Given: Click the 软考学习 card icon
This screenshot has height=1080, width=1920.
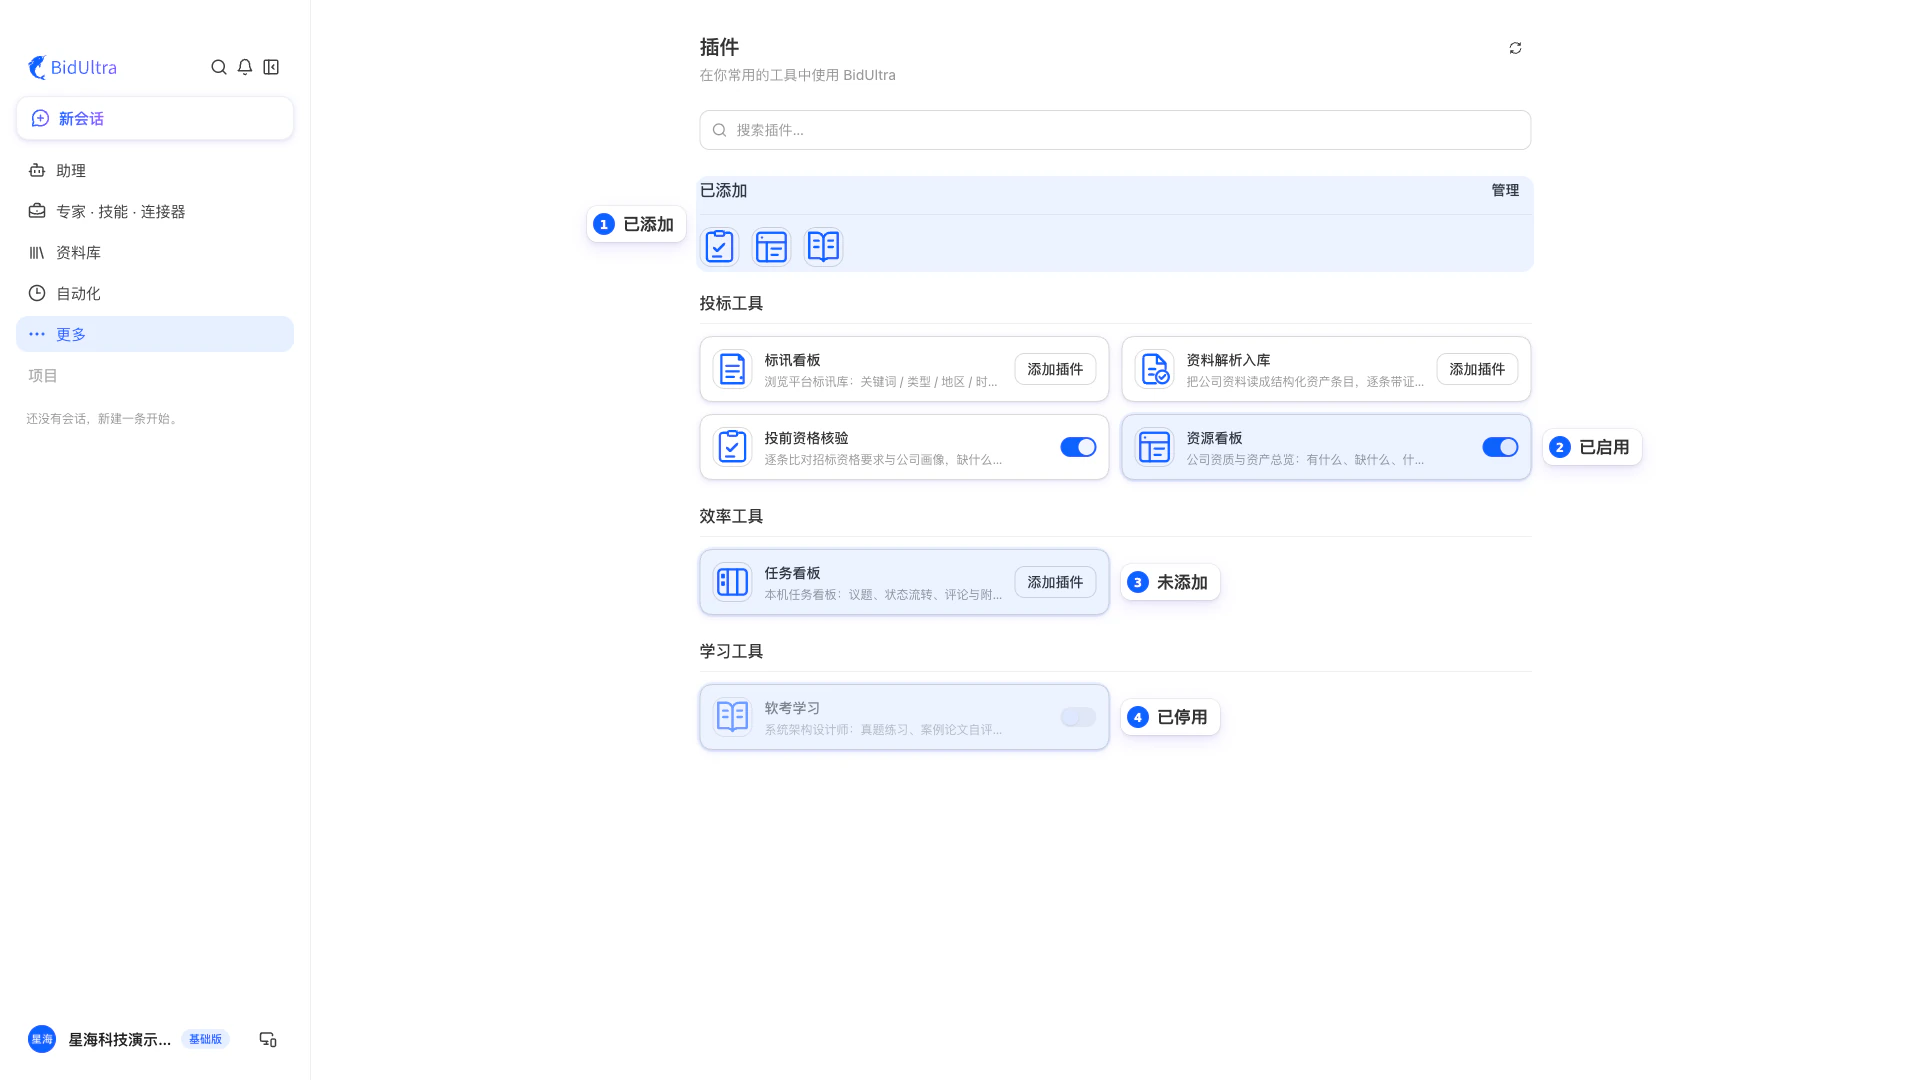Looking at the screenshot, I should 732,717.
